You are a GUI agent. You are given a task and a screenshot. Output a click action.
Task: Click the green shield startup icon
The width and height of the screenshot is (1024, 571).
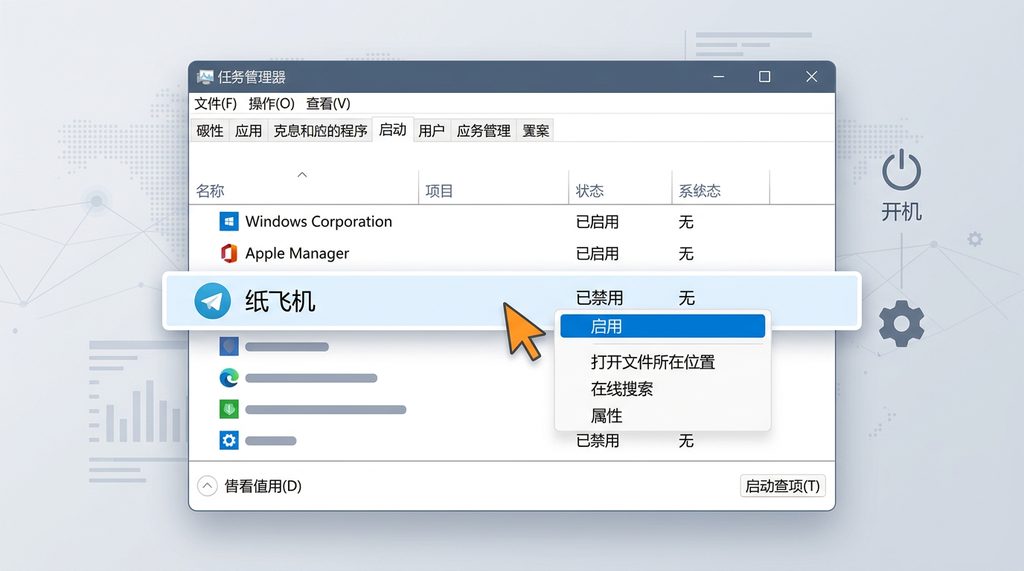click(x=229, y=410)
